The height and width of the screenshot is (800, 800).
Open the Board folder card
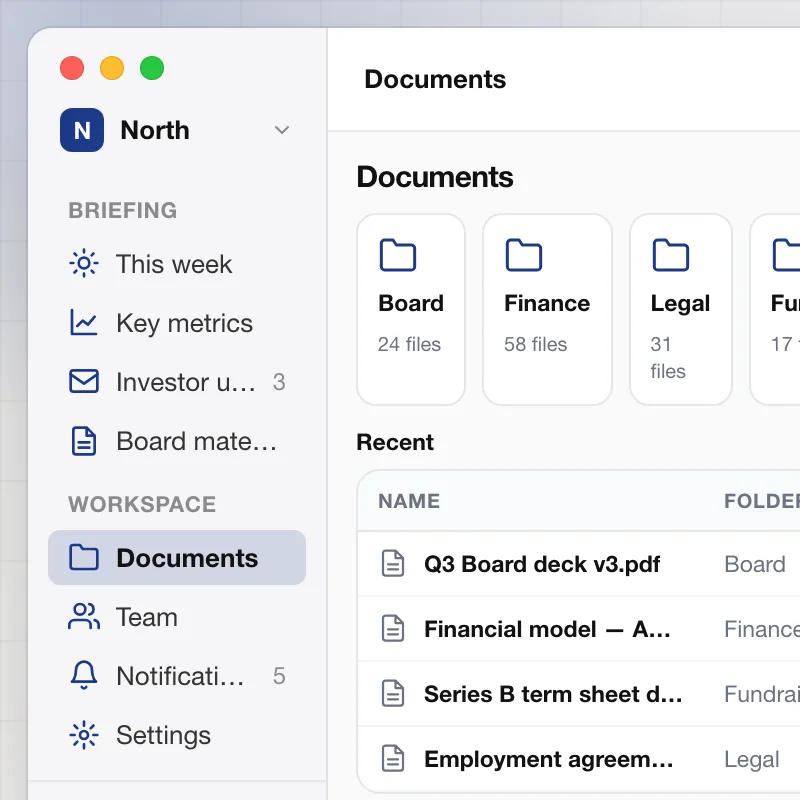(411, 309)
